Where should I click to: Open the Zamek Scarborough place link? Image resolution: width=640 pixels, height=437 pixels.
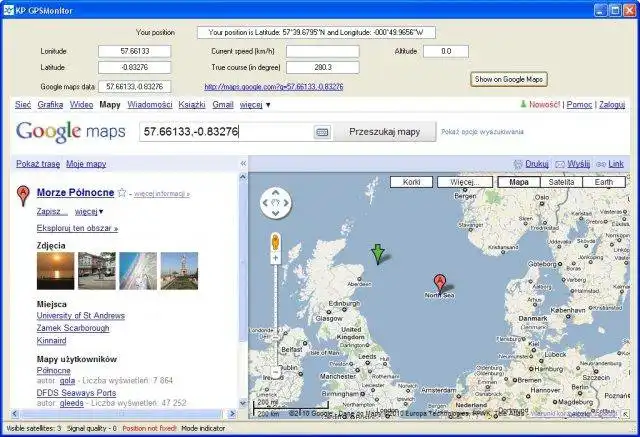[73, 328]
